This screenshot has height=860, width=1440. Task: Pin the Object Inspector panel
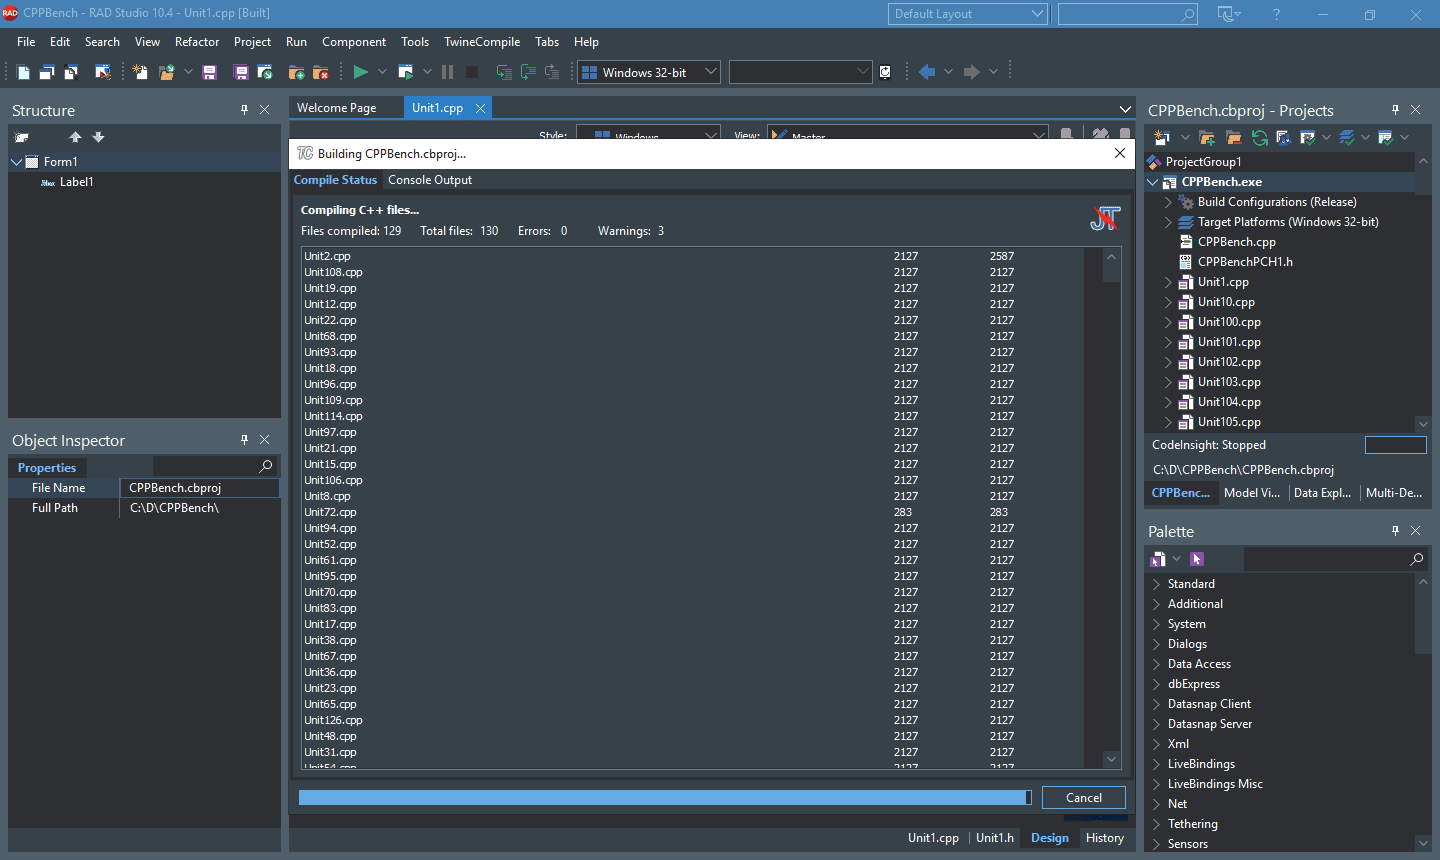click(x=244, y=440)
